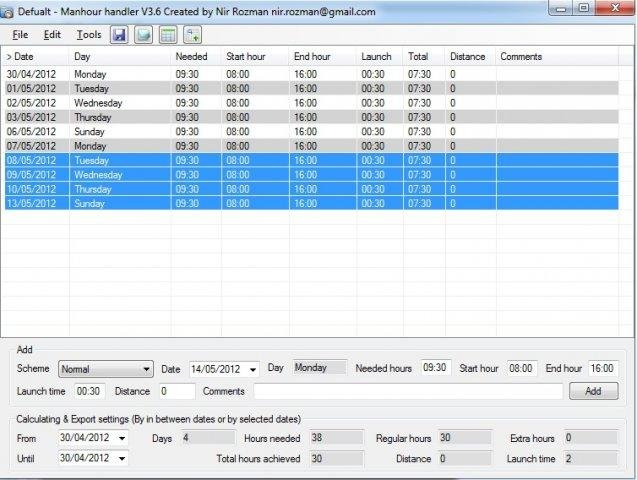The height and width of the screenshot is (480, 637).
Task: Click the Days value field showing 4
Action: pyautogui.click(x=208, y=438)
